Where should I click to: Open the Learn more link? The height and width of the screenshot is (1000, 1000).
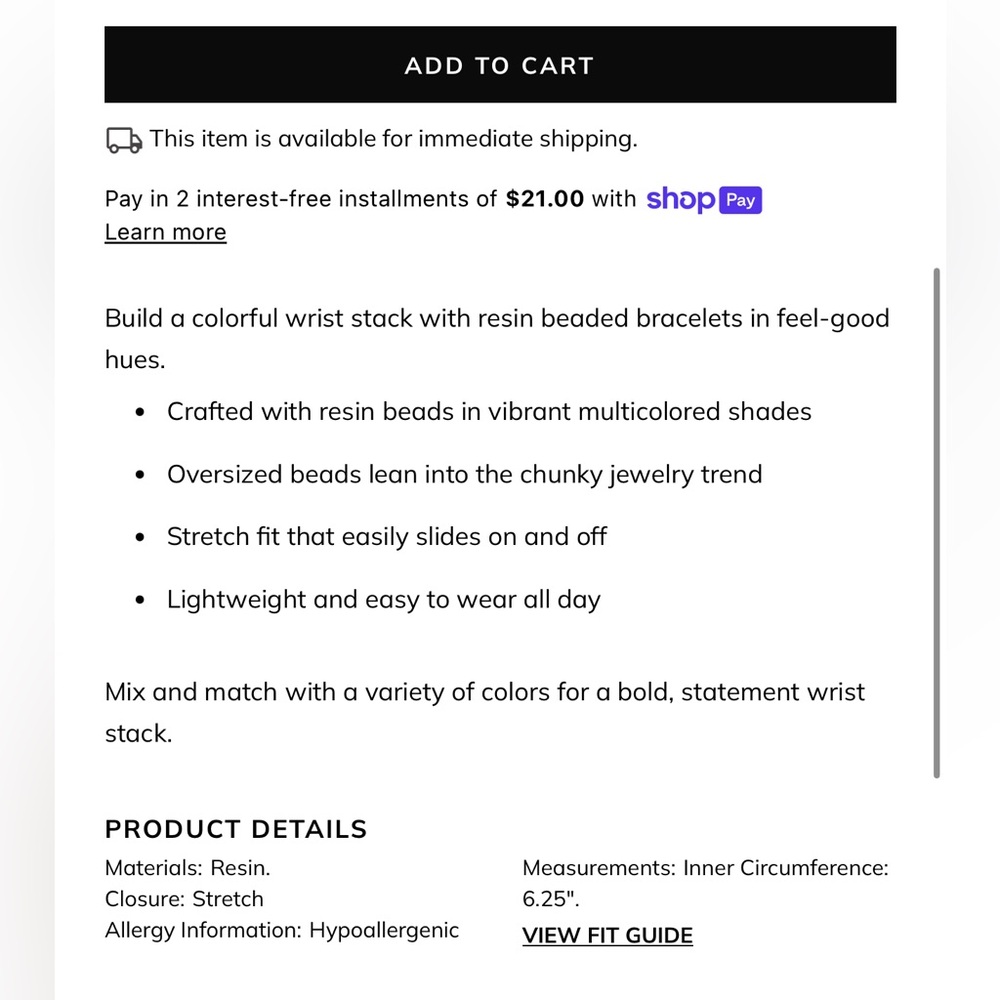[165, 232]
